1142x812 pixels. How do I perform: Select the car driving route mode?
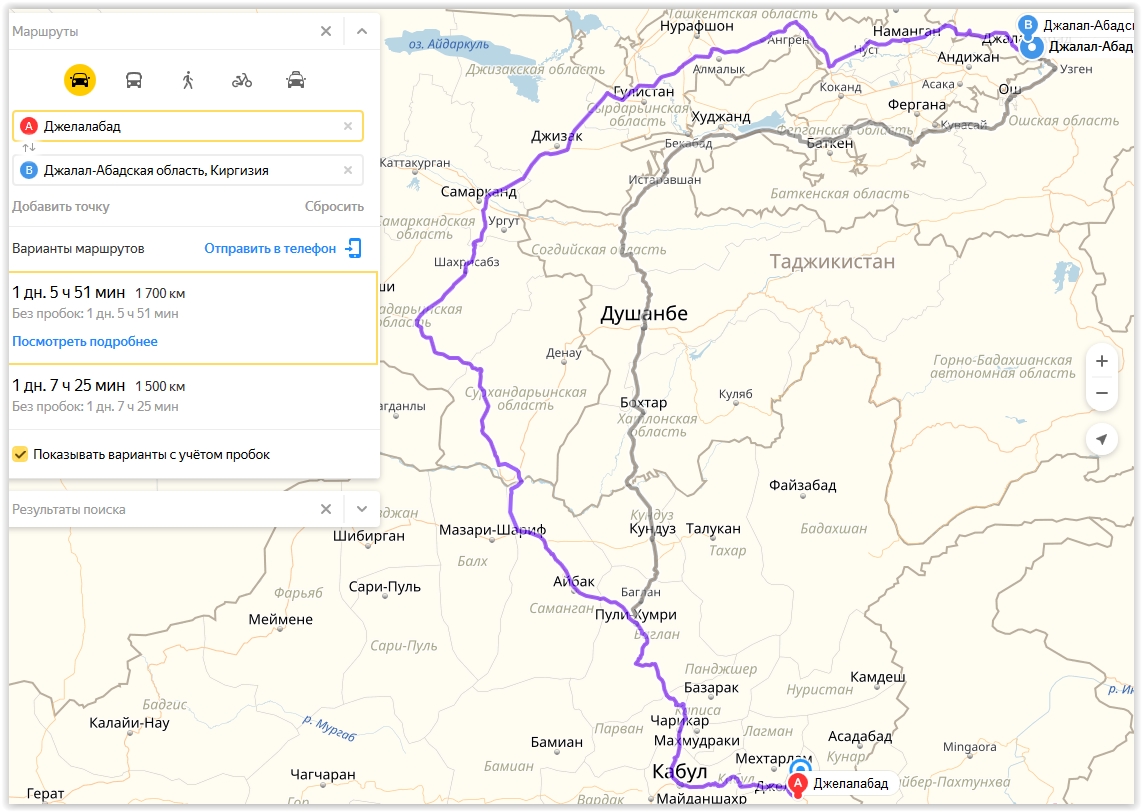tap(80, 80)
